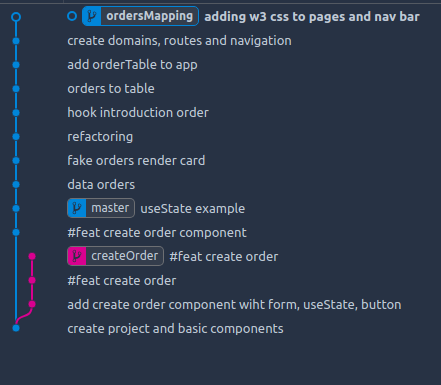Click the ordersMapping branch icon

click(x=92, y=16)
